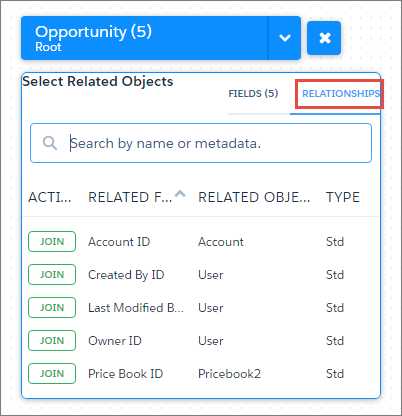Sort by the Type column header

pyautogui.click(x=343, y=197)
